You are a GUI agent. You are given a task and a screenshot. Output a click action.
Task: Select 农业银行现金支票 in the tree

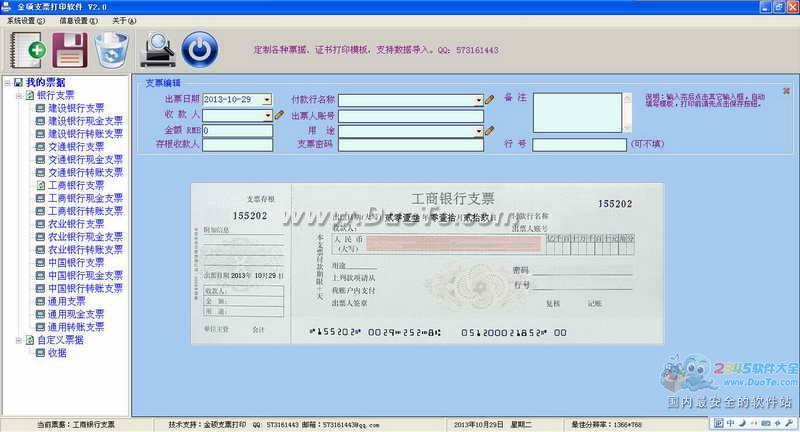[x=85, y=237]
